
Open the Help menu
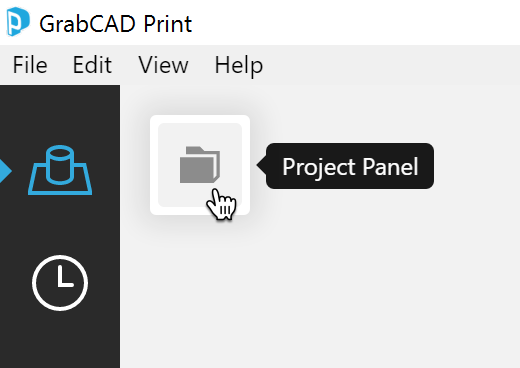[239, 66]
